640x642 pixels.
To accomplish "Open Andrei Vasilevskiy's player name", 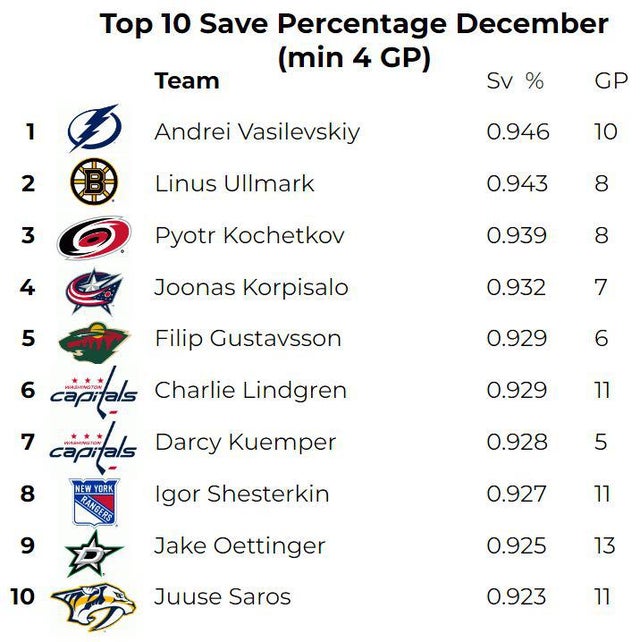I will [257, 132].
